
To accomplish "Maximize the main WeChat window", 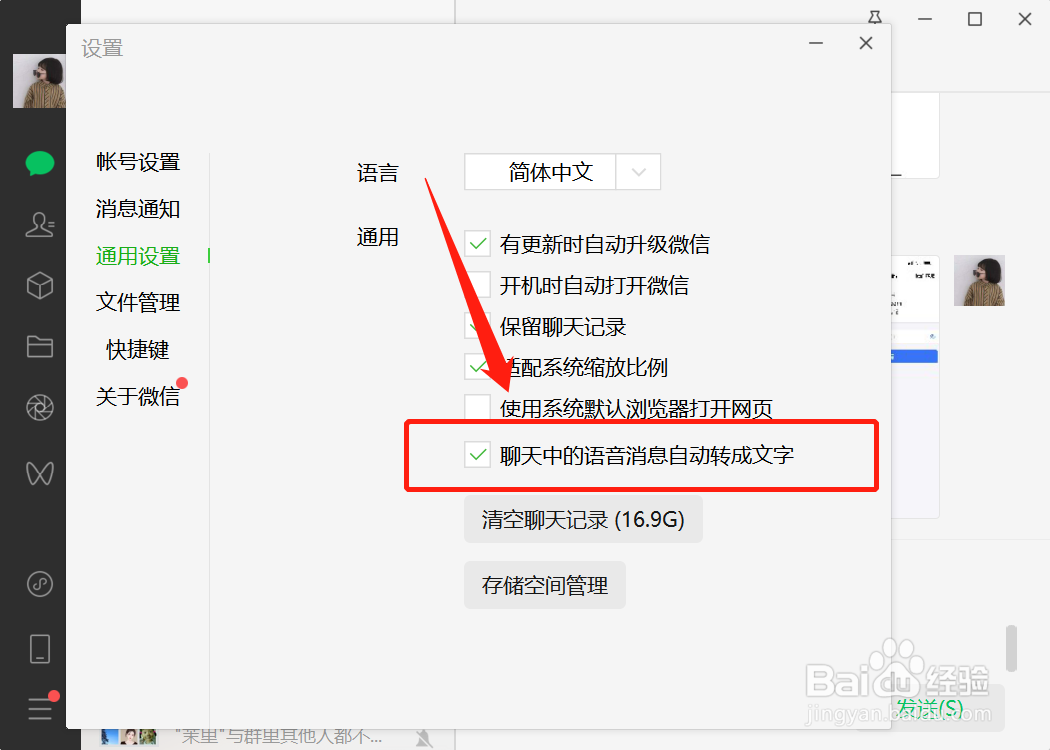I will [x=975, y=19].
